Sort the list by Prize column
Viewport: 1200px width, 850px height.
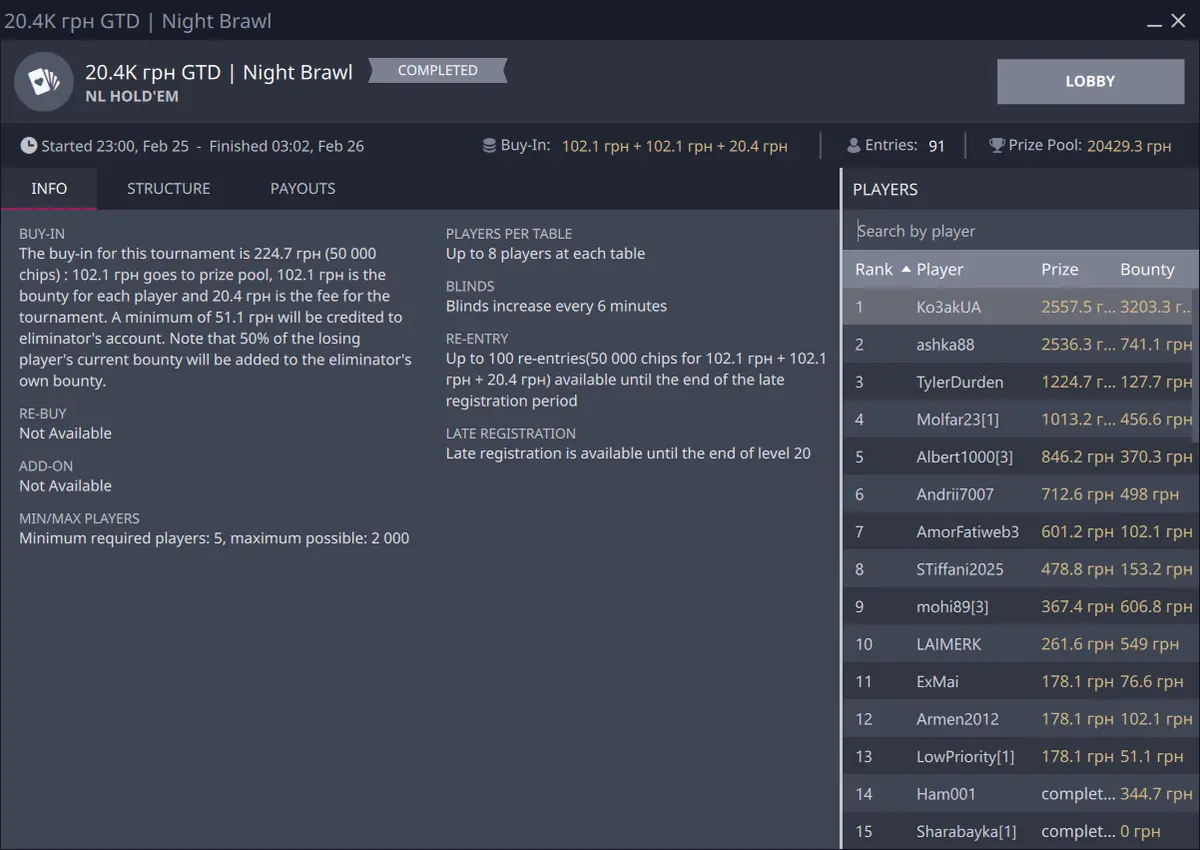pos(1059,269)
